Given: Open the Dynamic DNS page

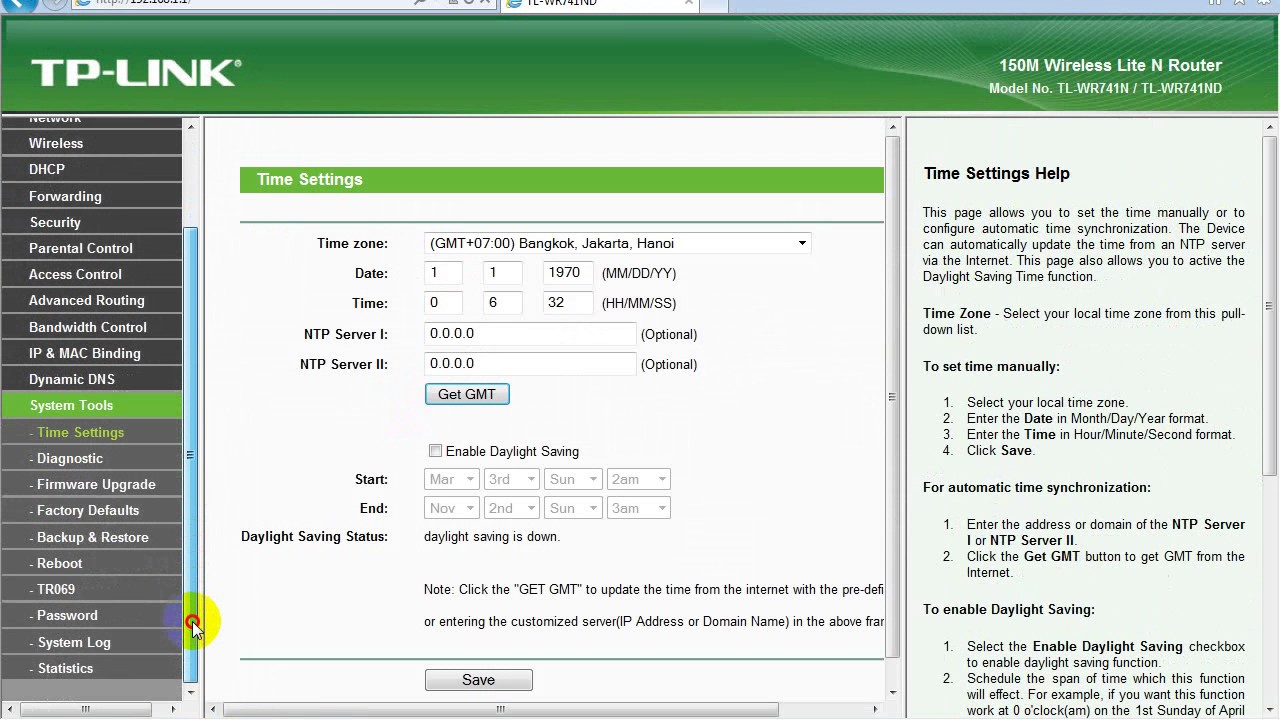Looking at the screenshot, I should [x=92, y=379].
